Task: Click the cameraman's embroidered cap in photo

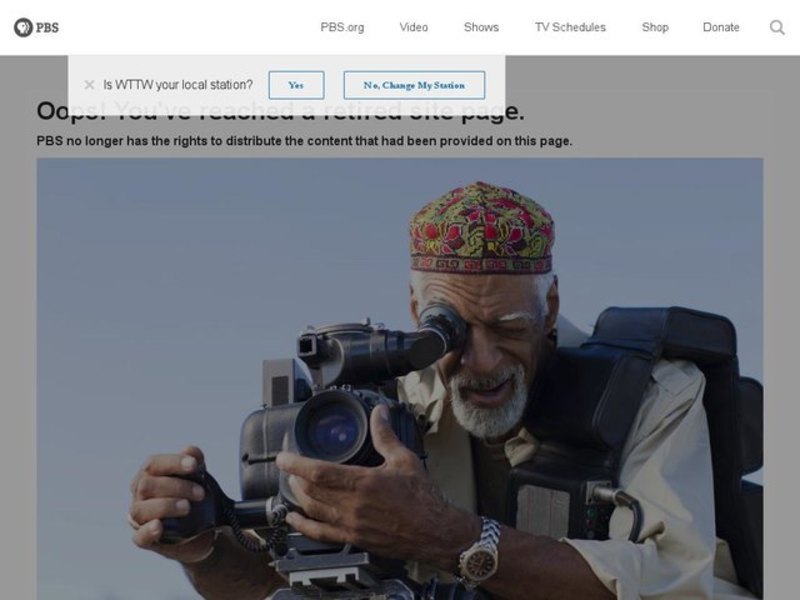Action: (x=481, y=227)
